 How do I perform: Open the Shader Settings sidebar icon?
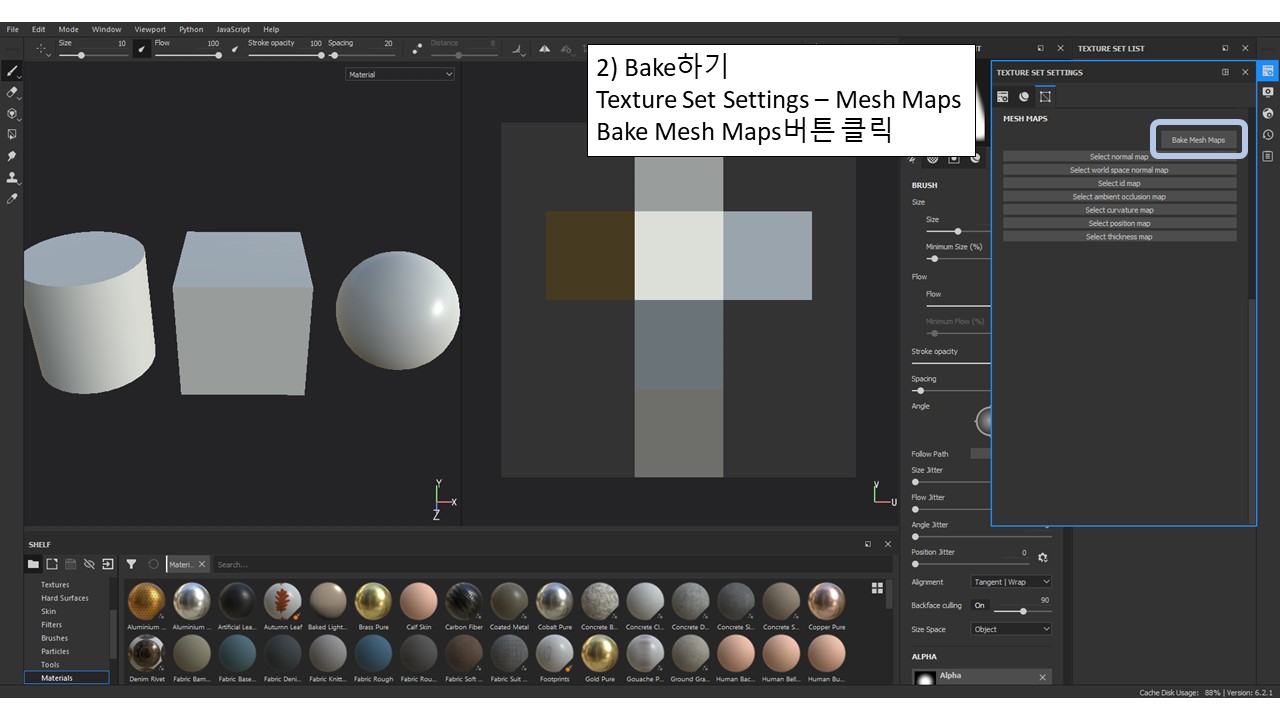pyautogui.click(x=1268, y=113)
